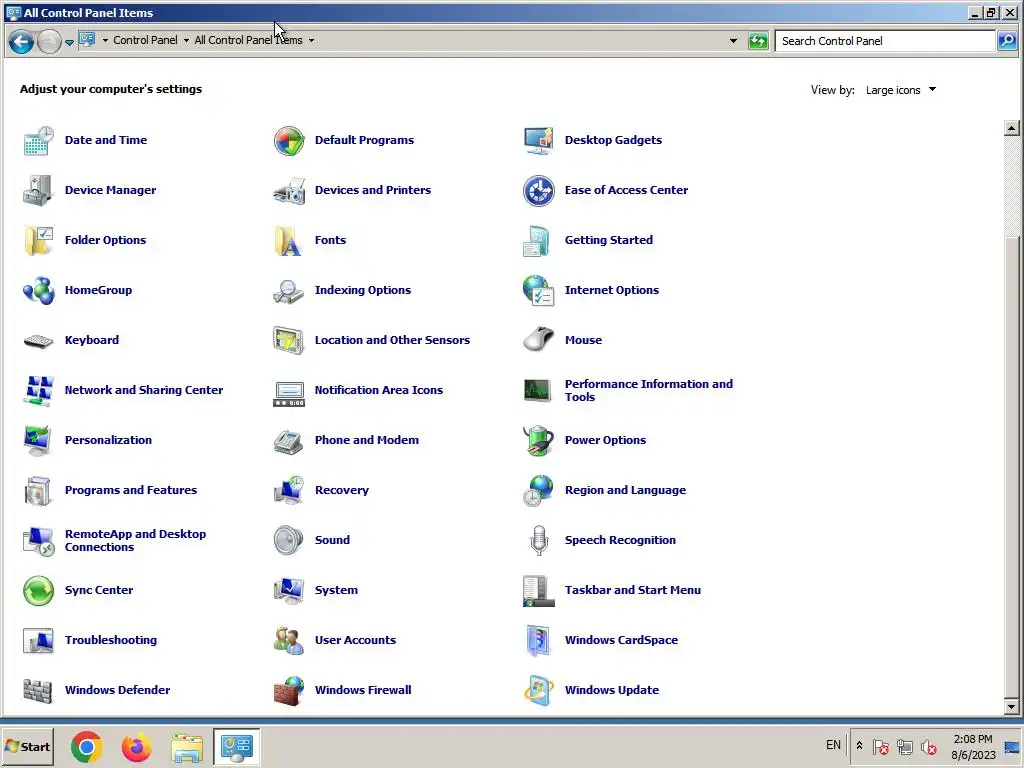Image resolution: width=1024 pixels, height=768 pixels.
Task: Open the Programs and Features icon
Action: point(38,490)
